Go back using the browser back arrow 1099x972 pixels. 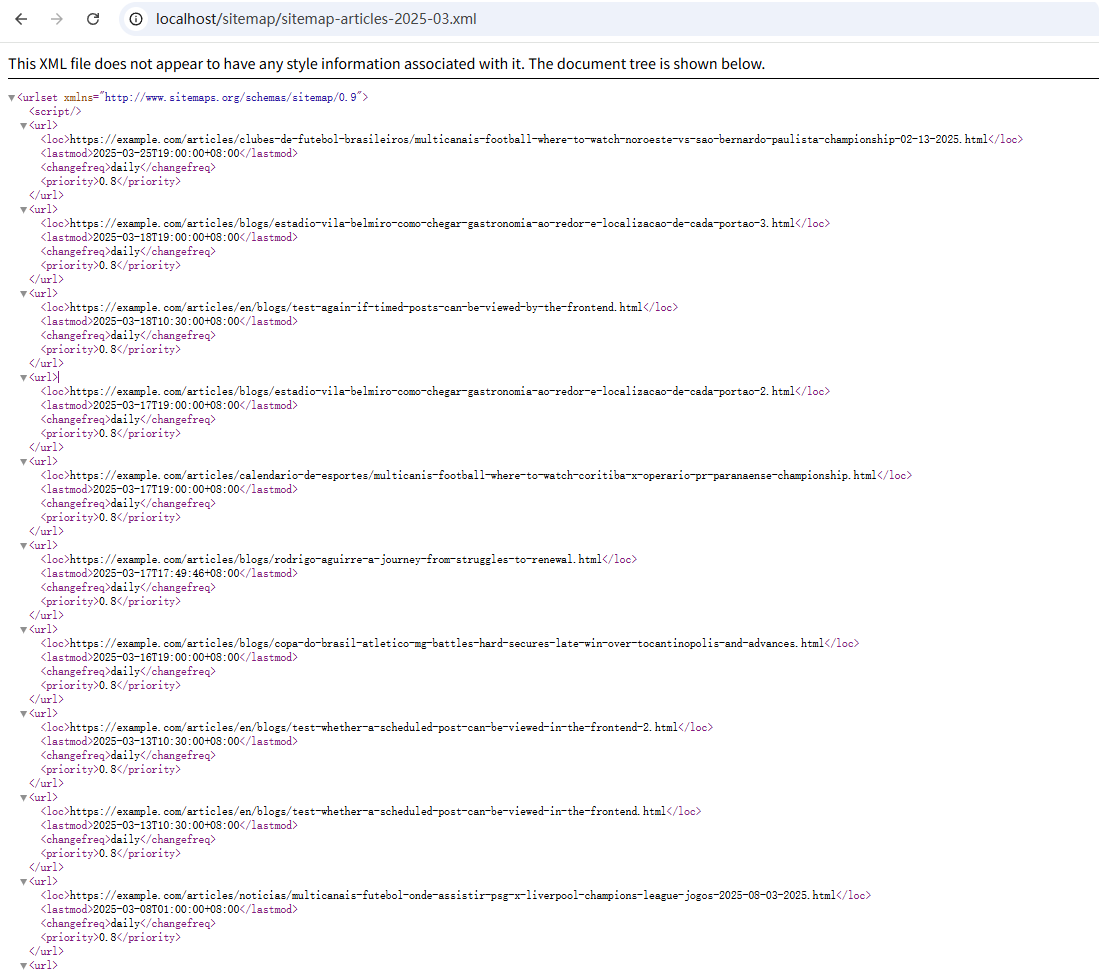(21, 19)
